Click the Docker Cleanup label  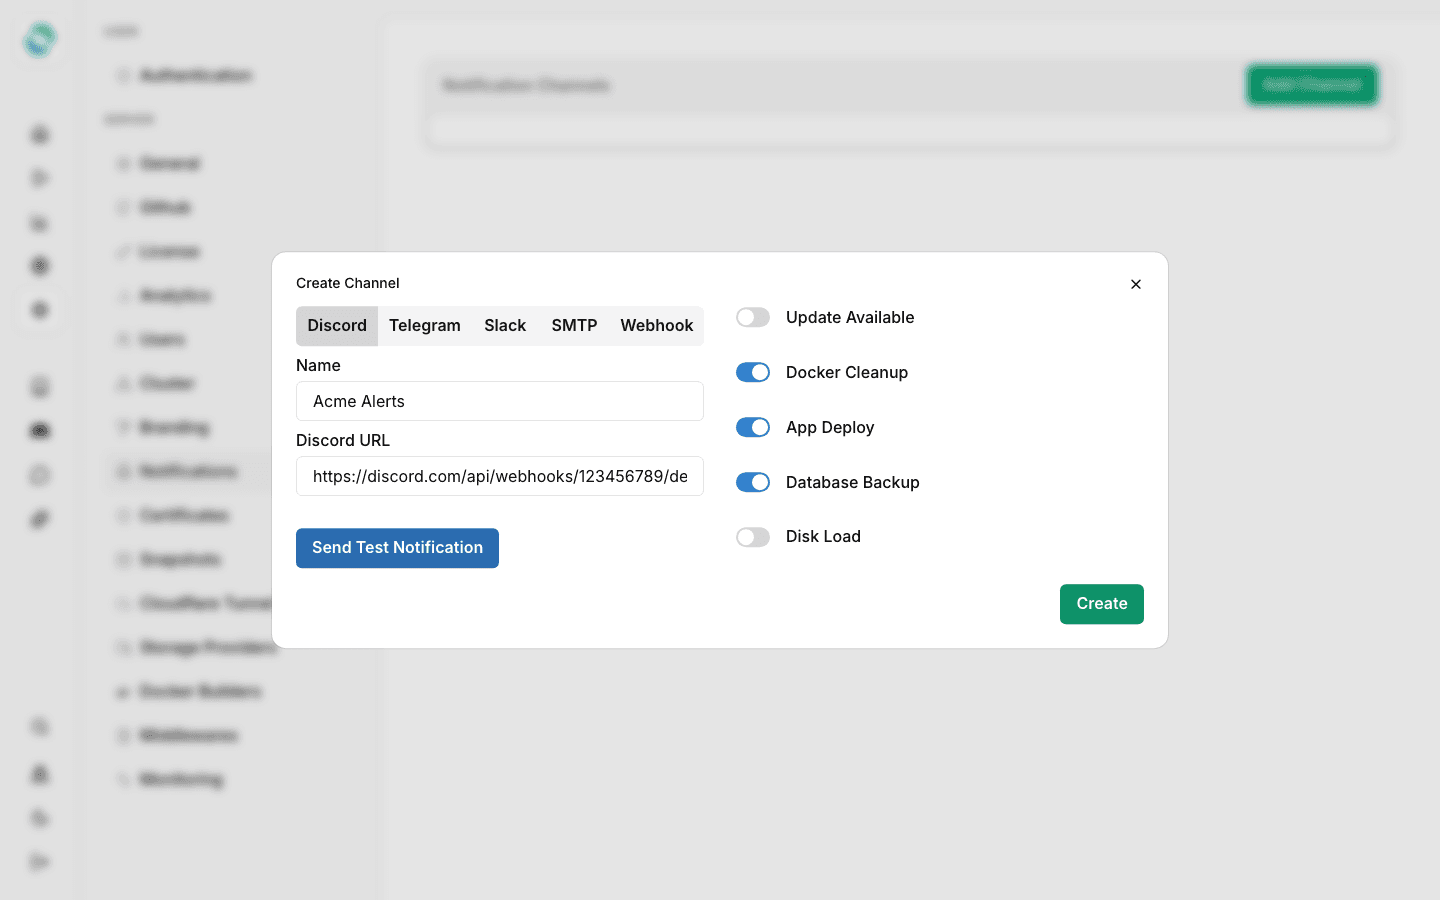pyautogui.click(x=847, y=372)
